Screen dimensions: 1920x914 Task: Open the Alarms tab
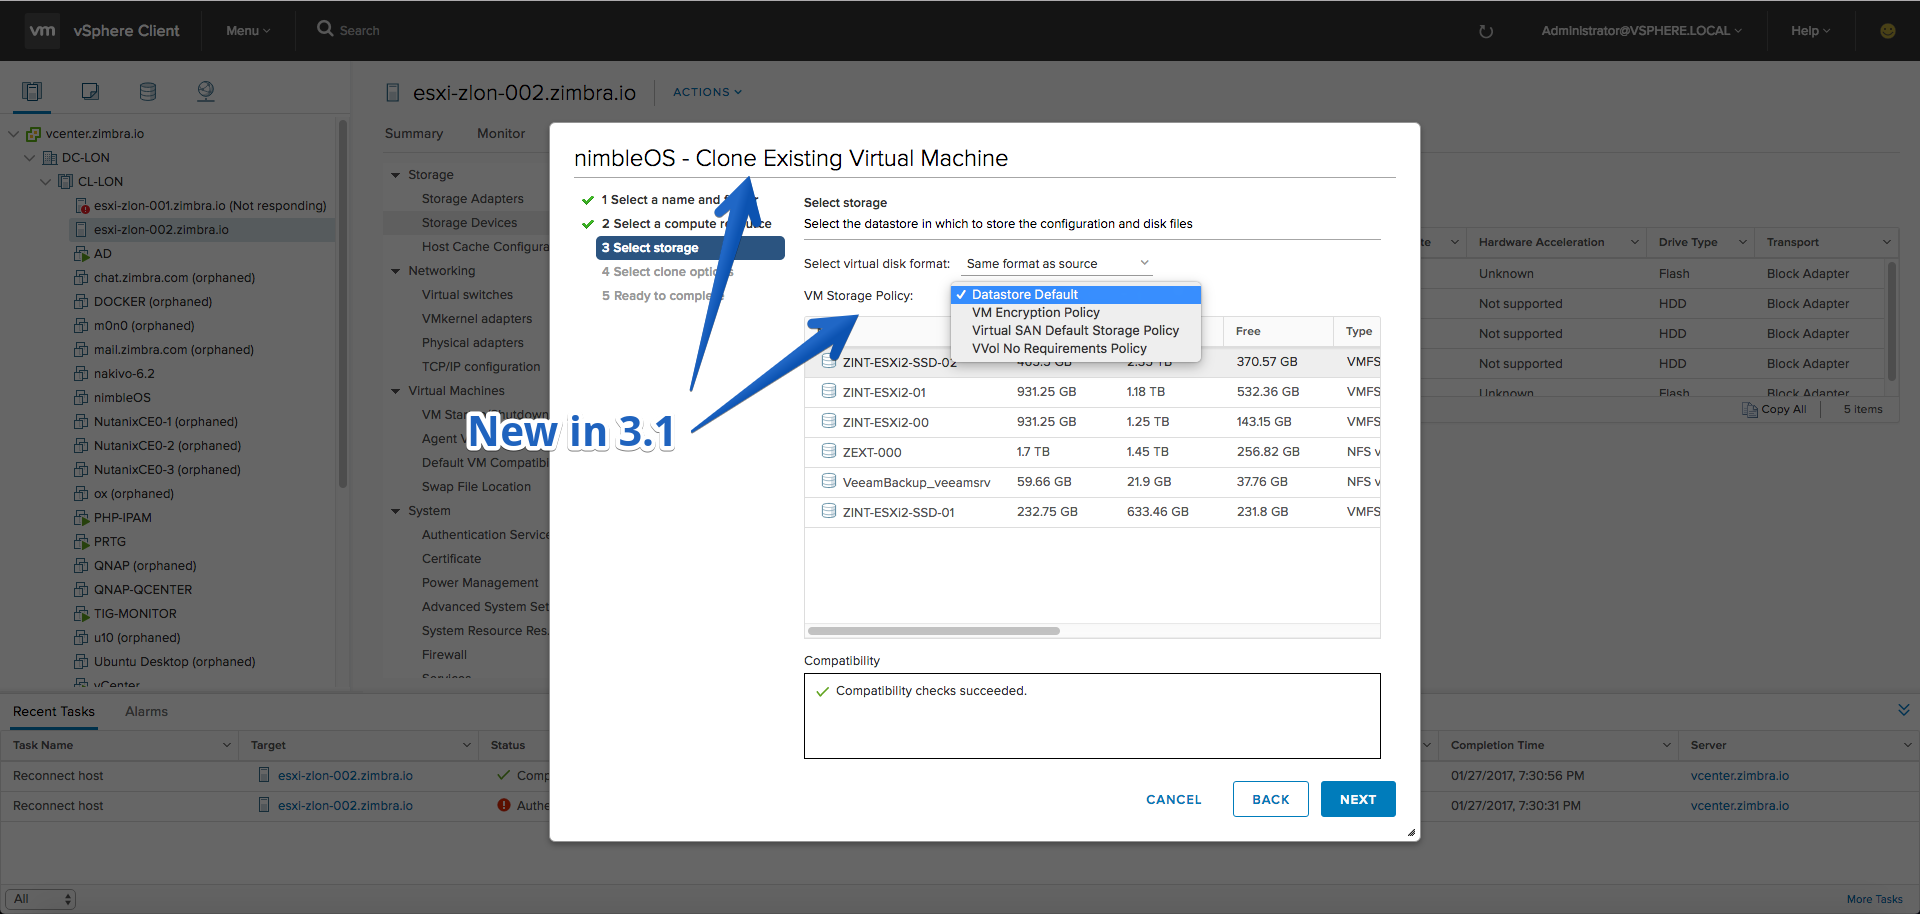coord(146,711)
